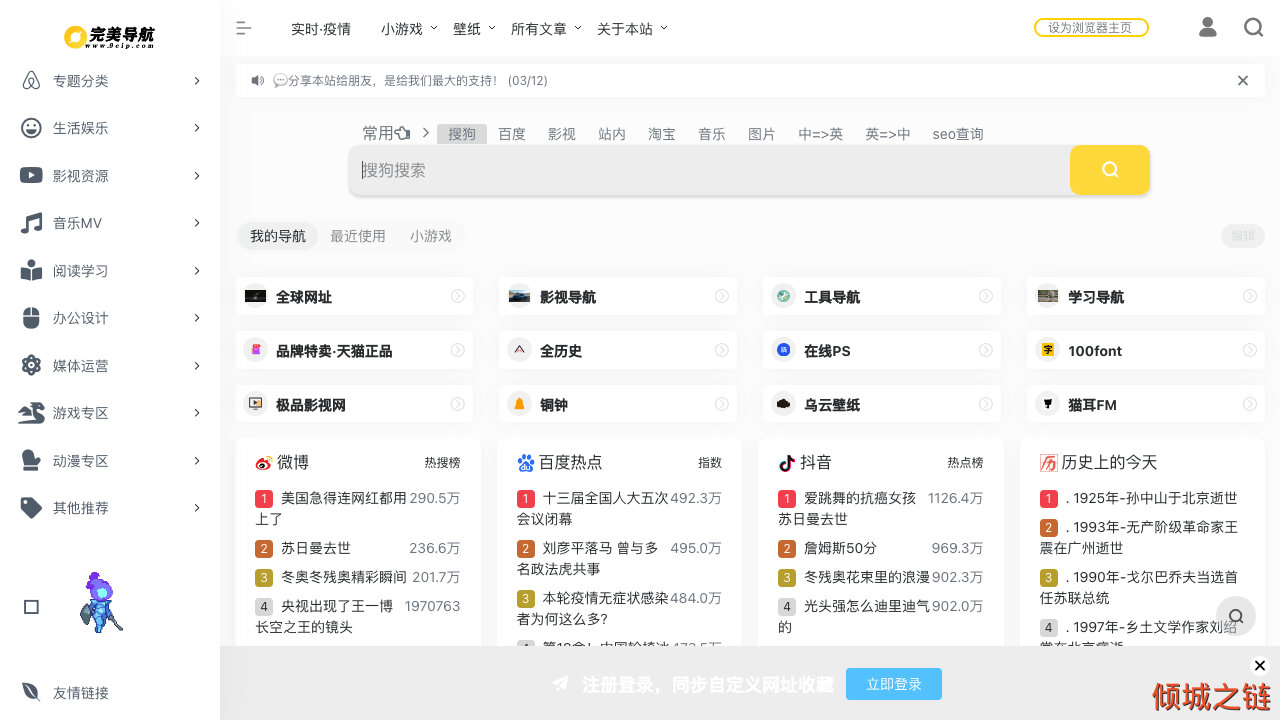Click the yellow search submit button
Screen dimensions: 1280x720
pyautogui.click(x=1110, y=170)
